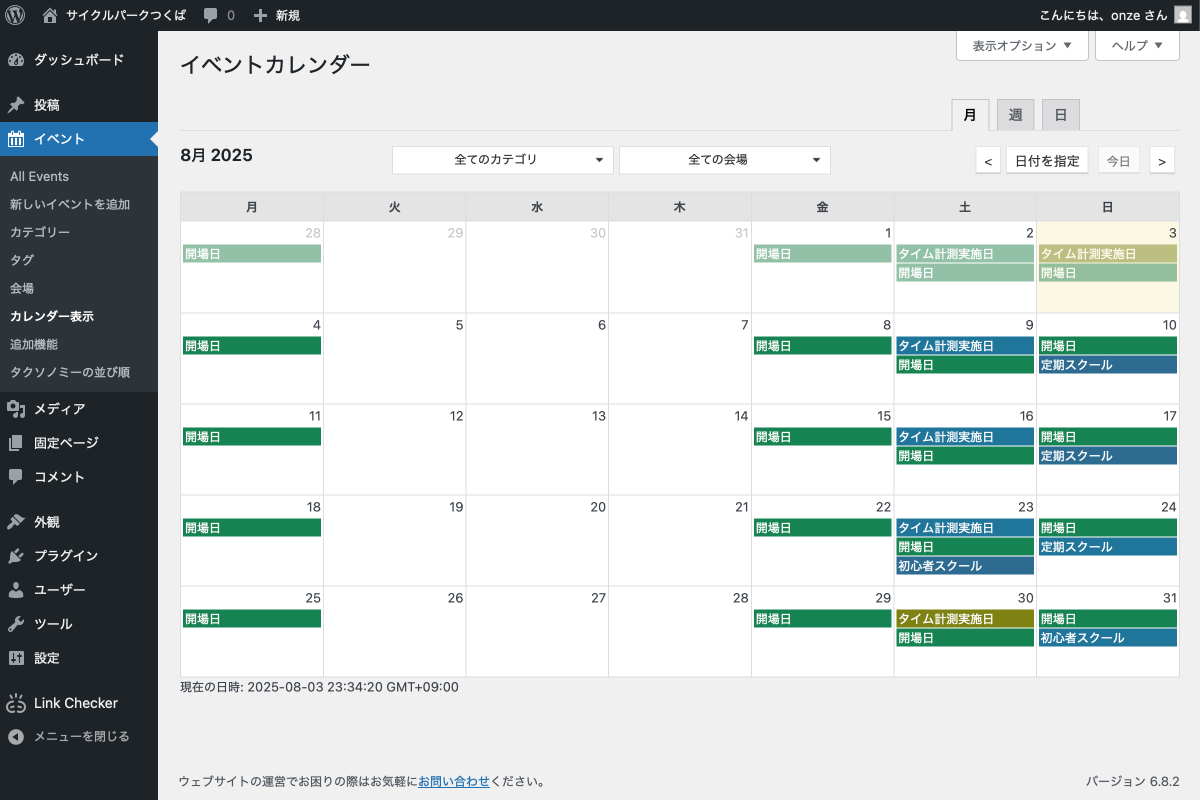Click the プラグイン plug icon
Screen dimensions: 1200x800
pyautogui.click(x=16, y=555)
